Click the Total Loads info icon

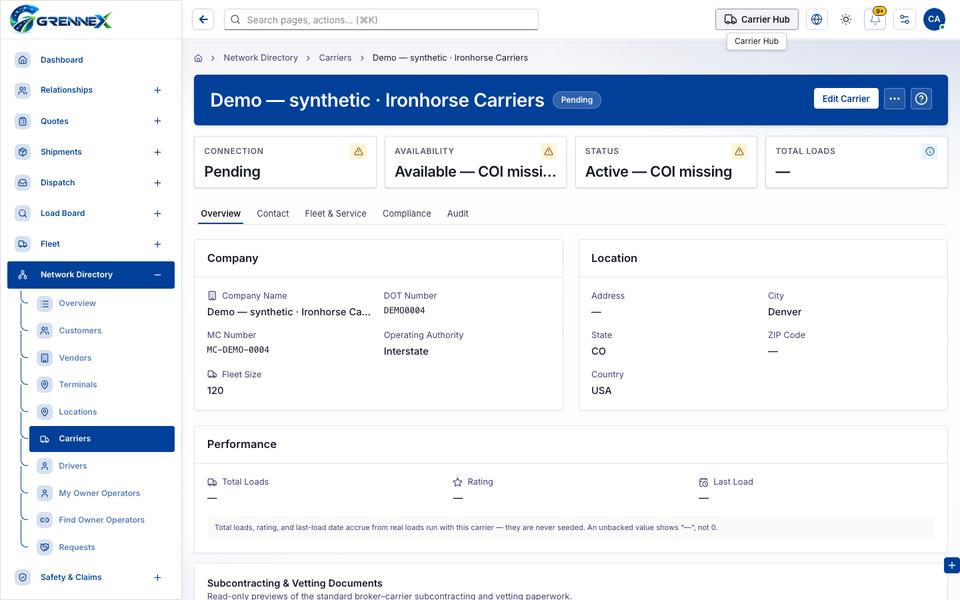coord(930,151)
